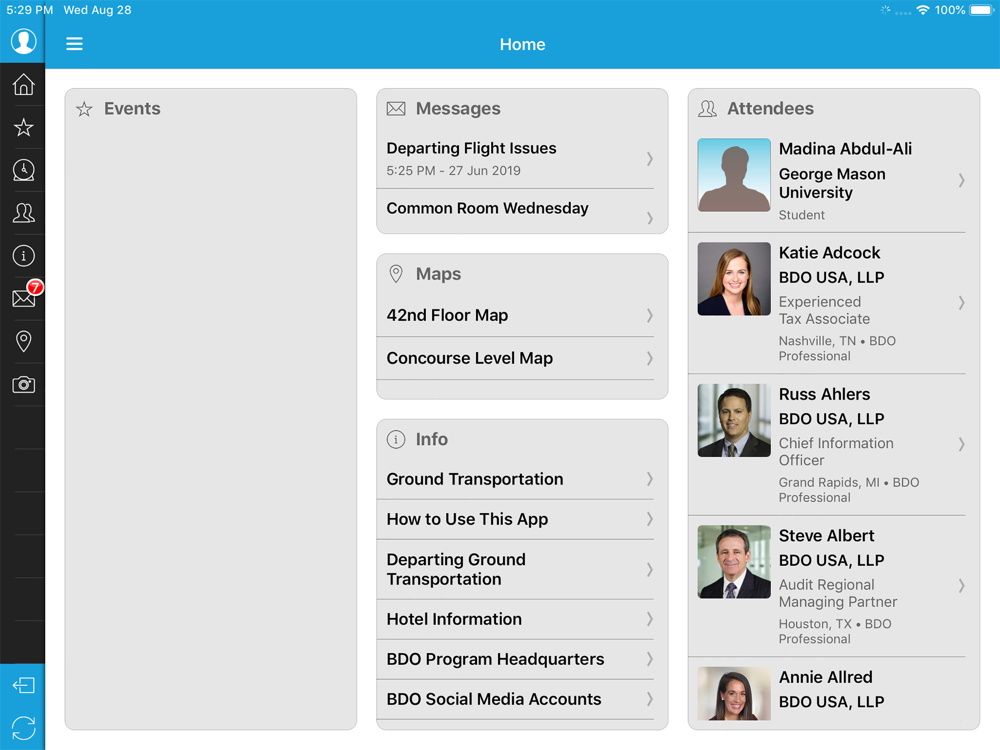This screenshot has width=1000, height=750.
Task: Open messages envelope icon with badge
Action: click(26, 295)
